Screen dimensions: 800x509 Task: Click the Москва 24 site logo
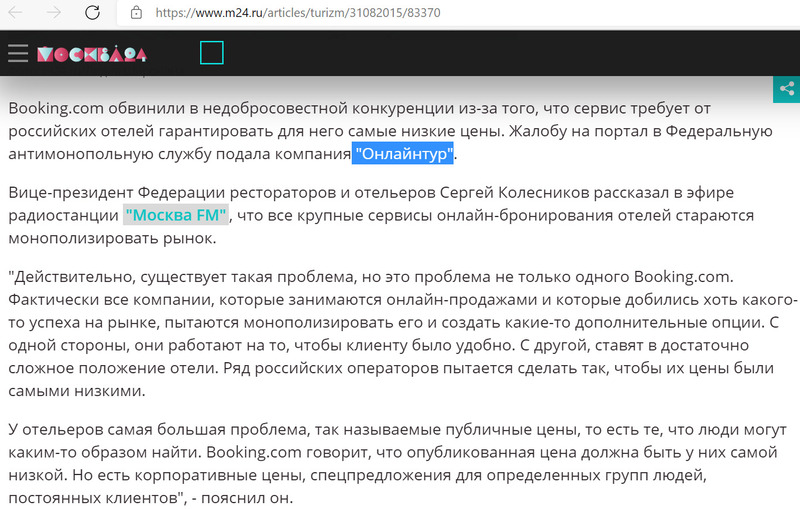tap(92, 54)
